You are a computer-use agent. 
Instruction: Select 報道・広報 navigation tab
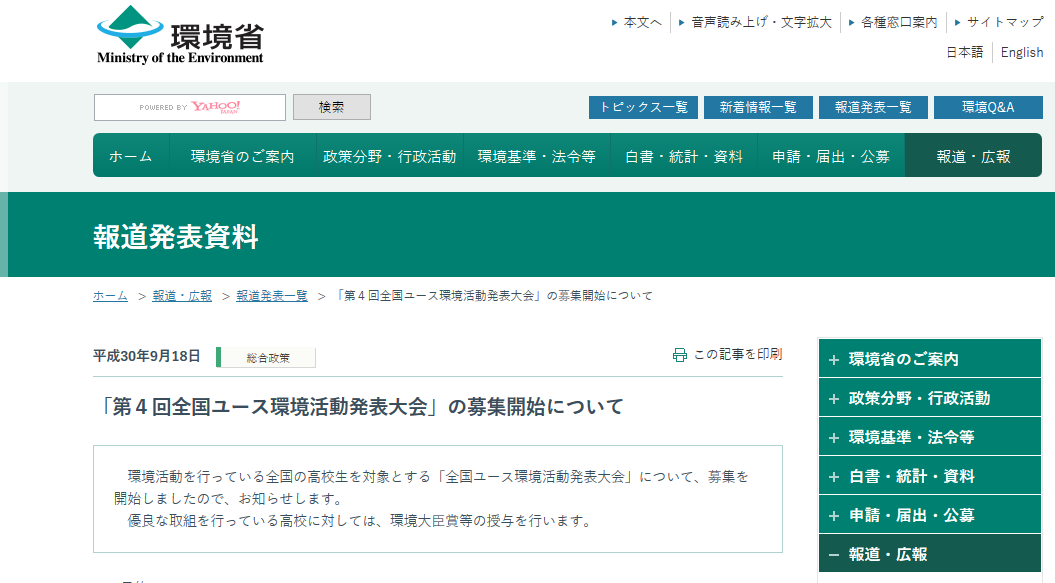coord(973,156)
